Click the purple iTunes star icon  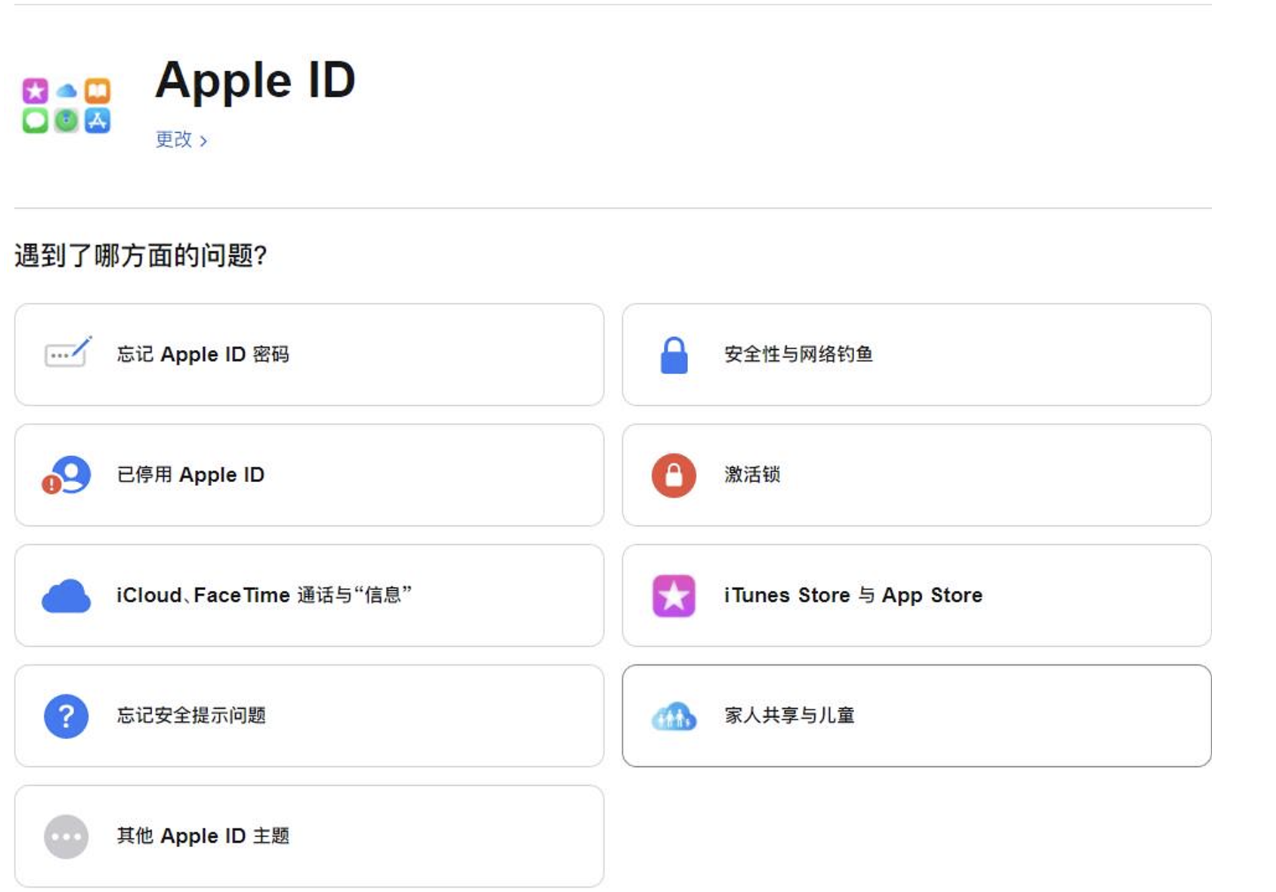click(x=674, y=596)
